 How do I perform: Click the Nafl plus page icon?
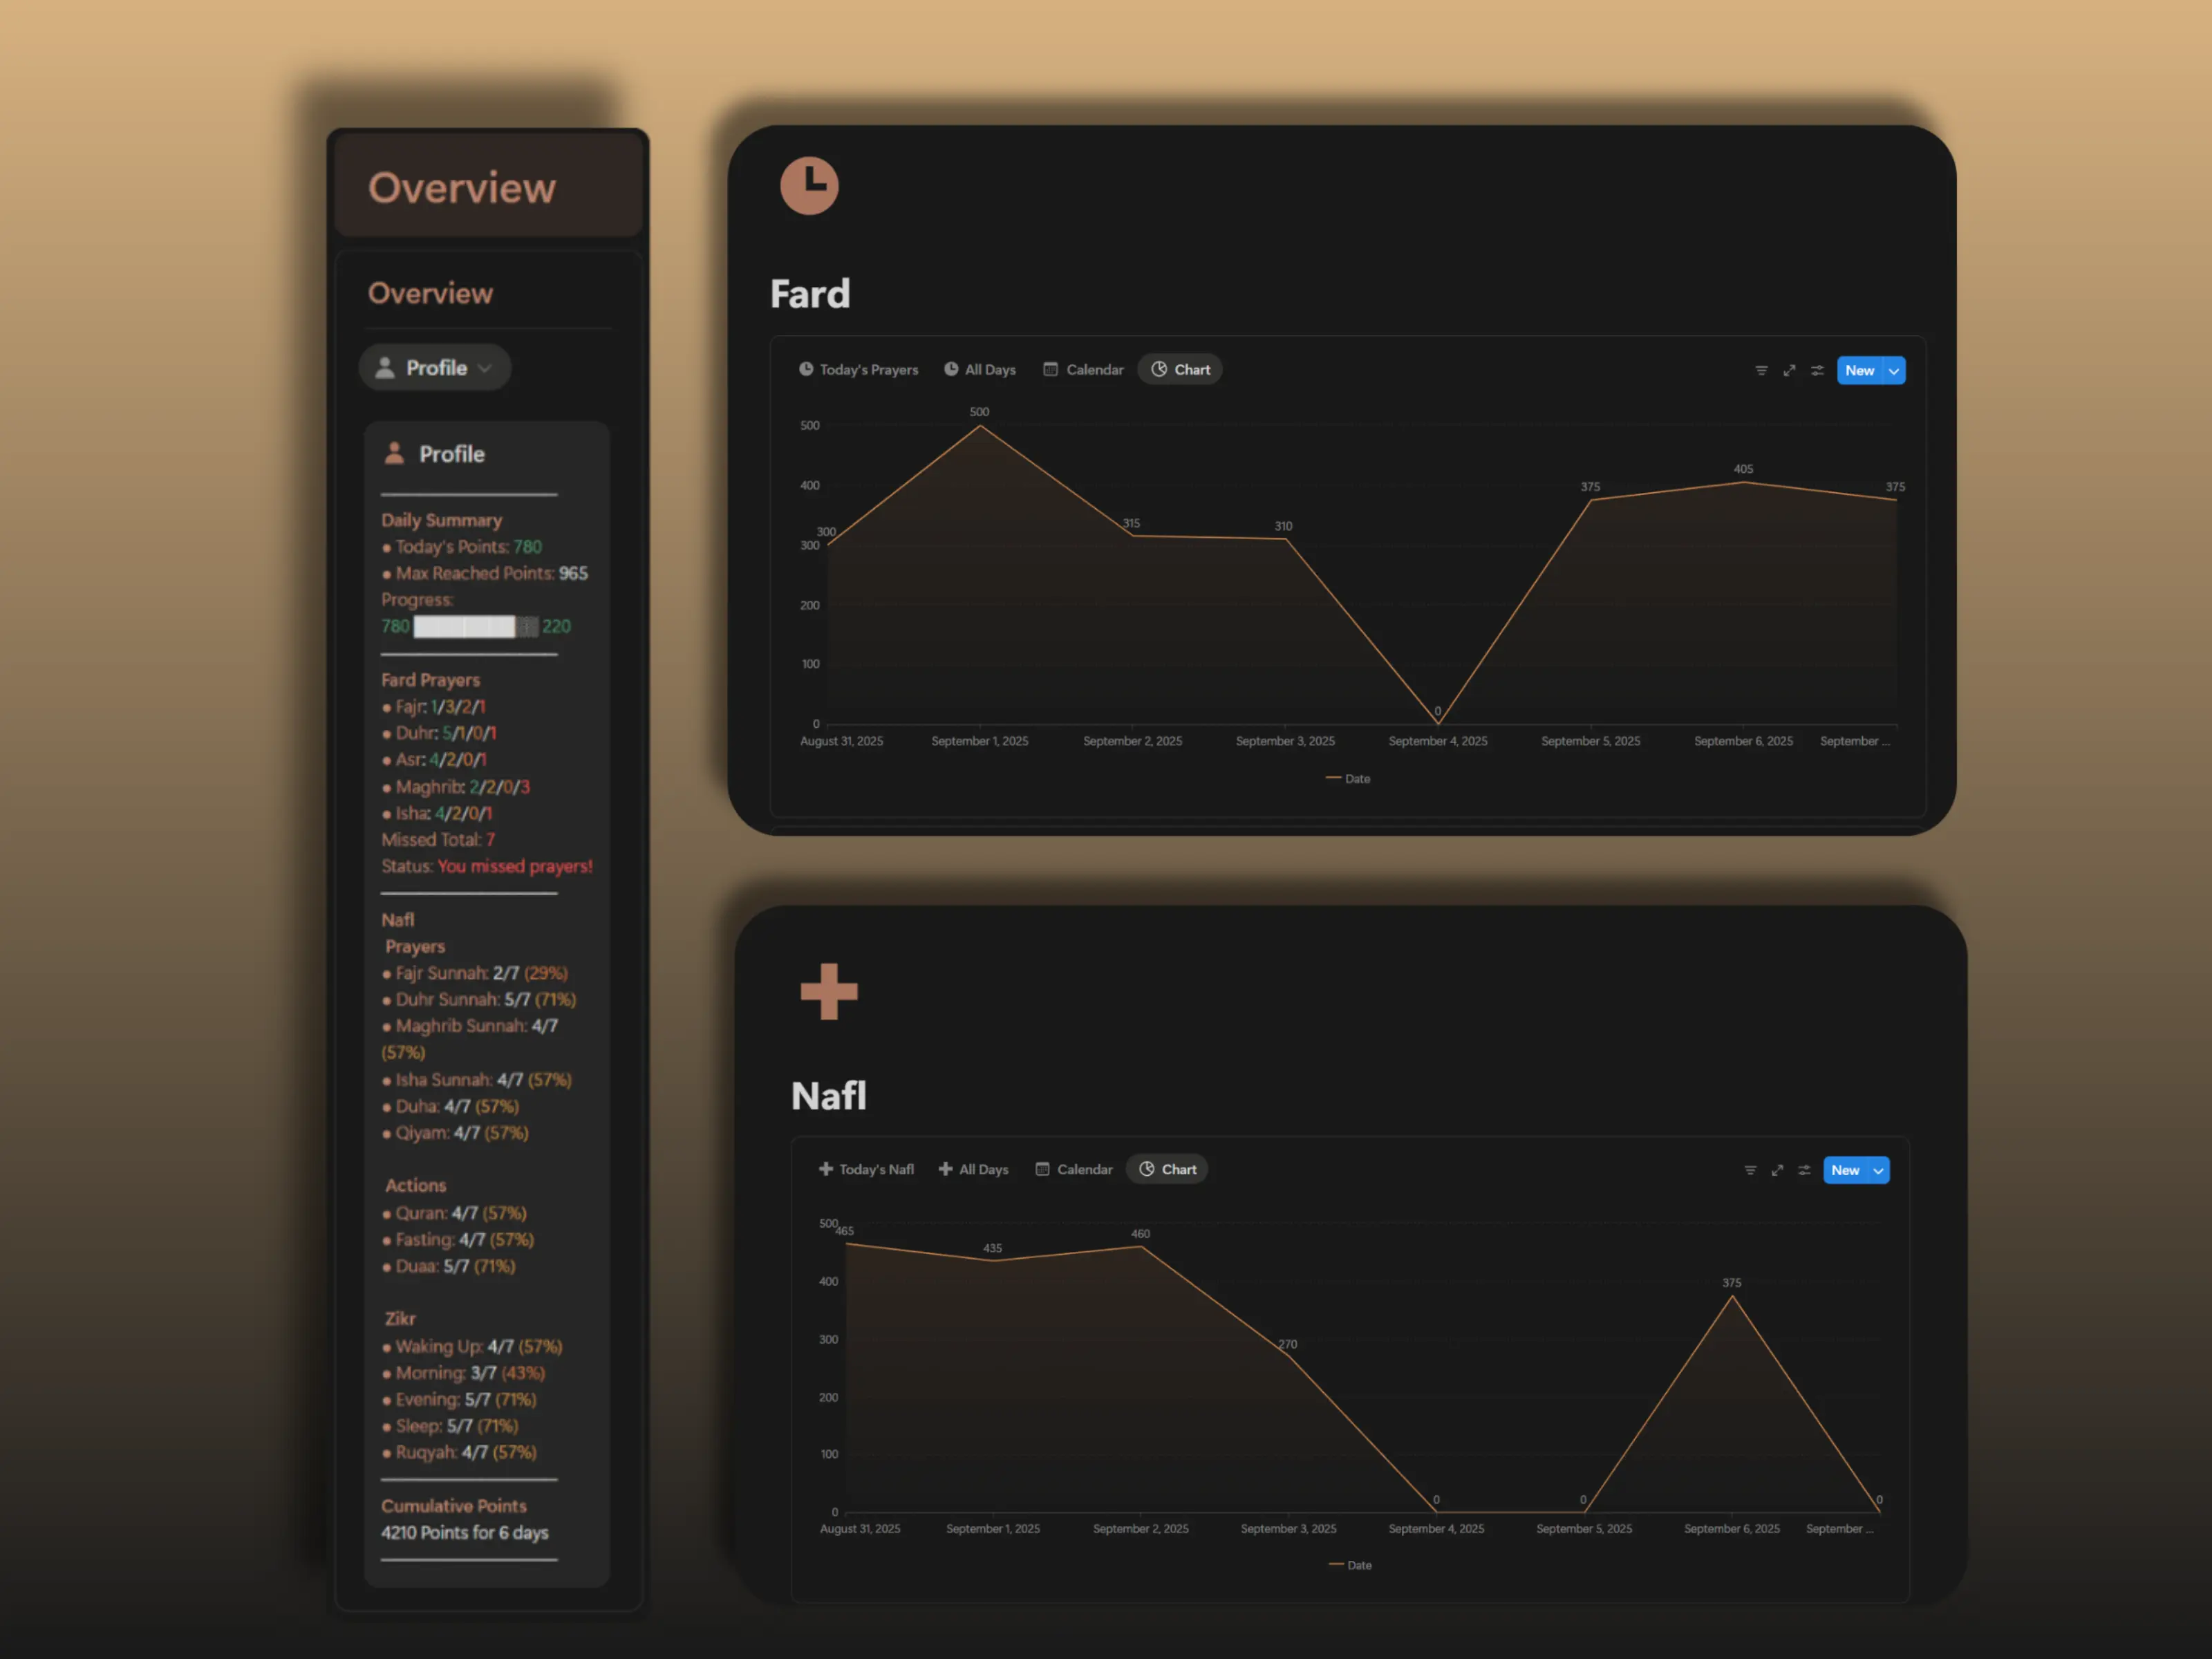pyautogui.click(x=829, y=991)
